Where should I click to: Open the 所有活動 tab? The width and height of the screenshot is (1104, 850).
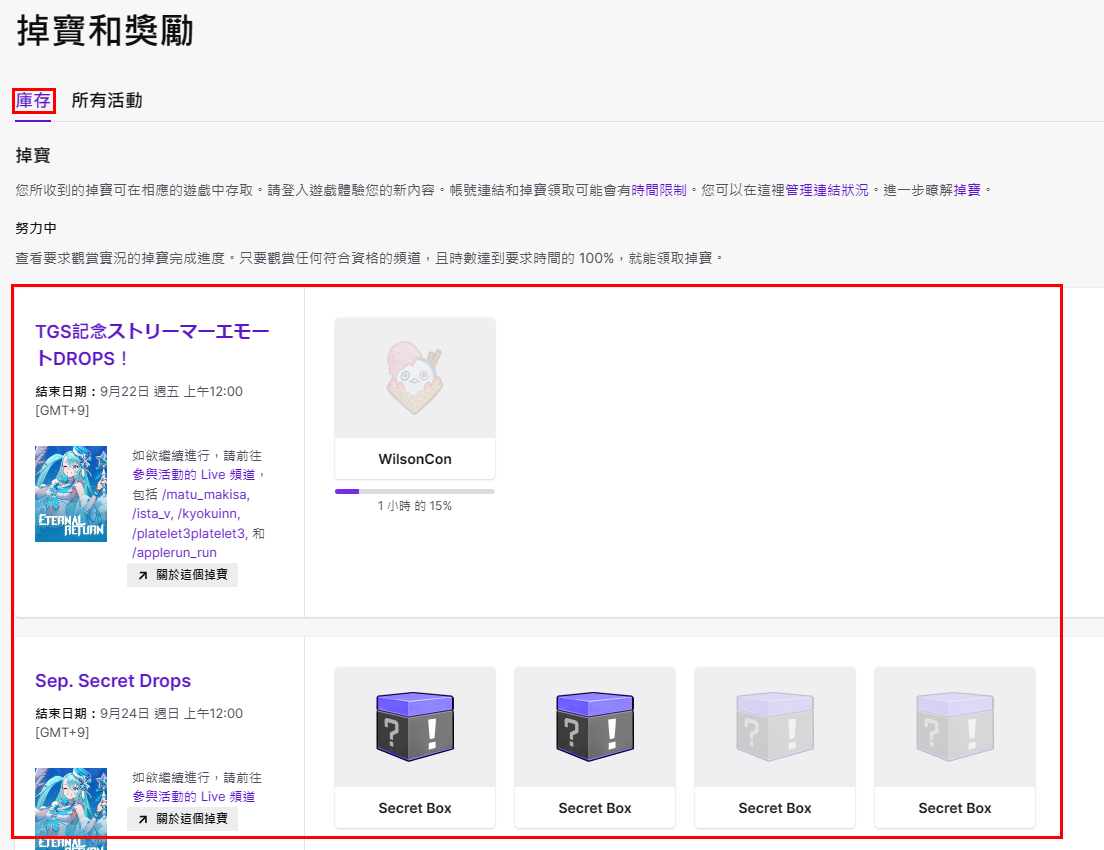click(x=107, y=100)
